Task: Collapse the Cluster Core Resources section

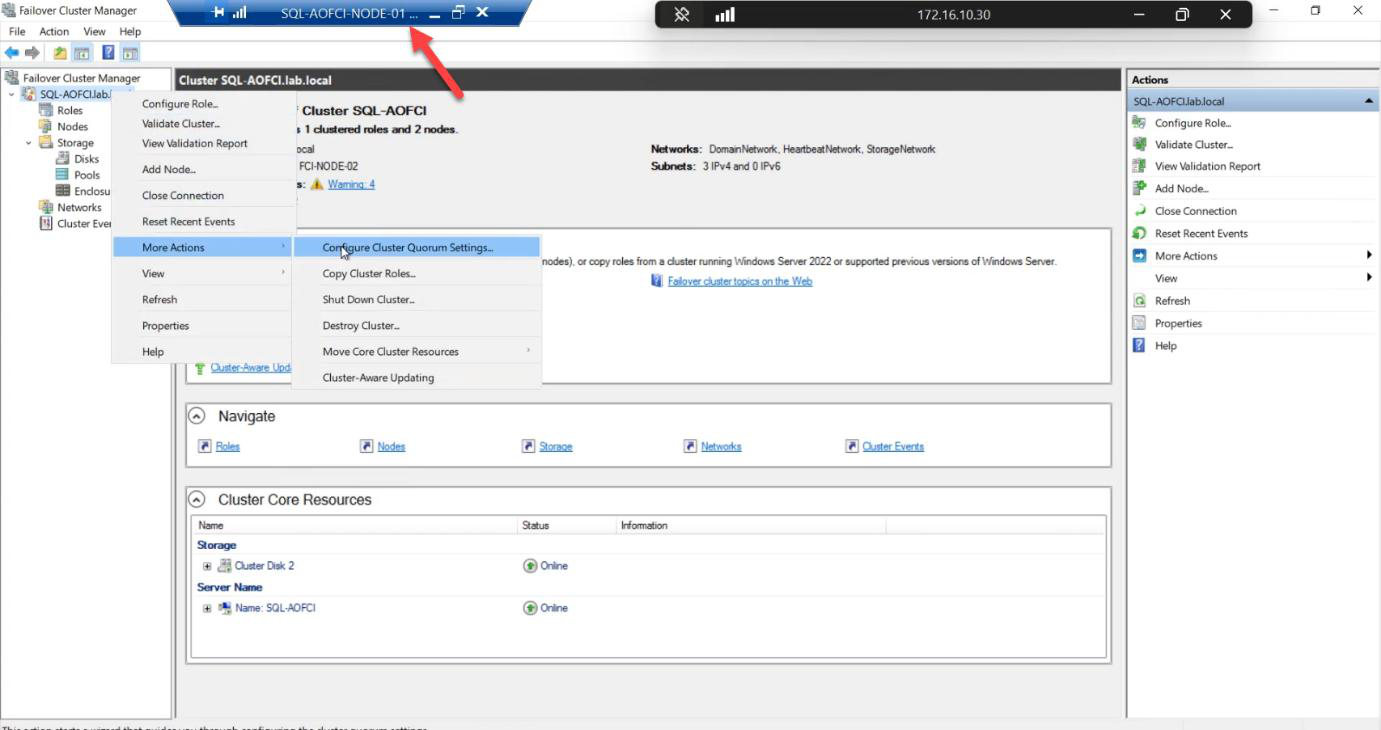Action: pyautogui.click(x=197, y=499)
